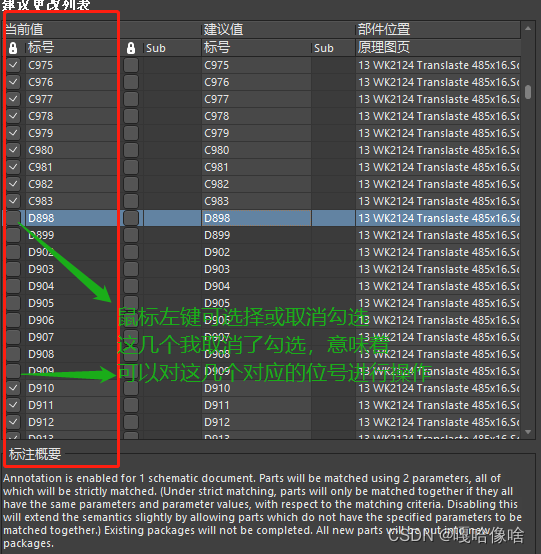Viewport: 541px width, 554px height.
Task: Uncheck the current-value checkbox for D910
Action: click(x=13, y=388)
